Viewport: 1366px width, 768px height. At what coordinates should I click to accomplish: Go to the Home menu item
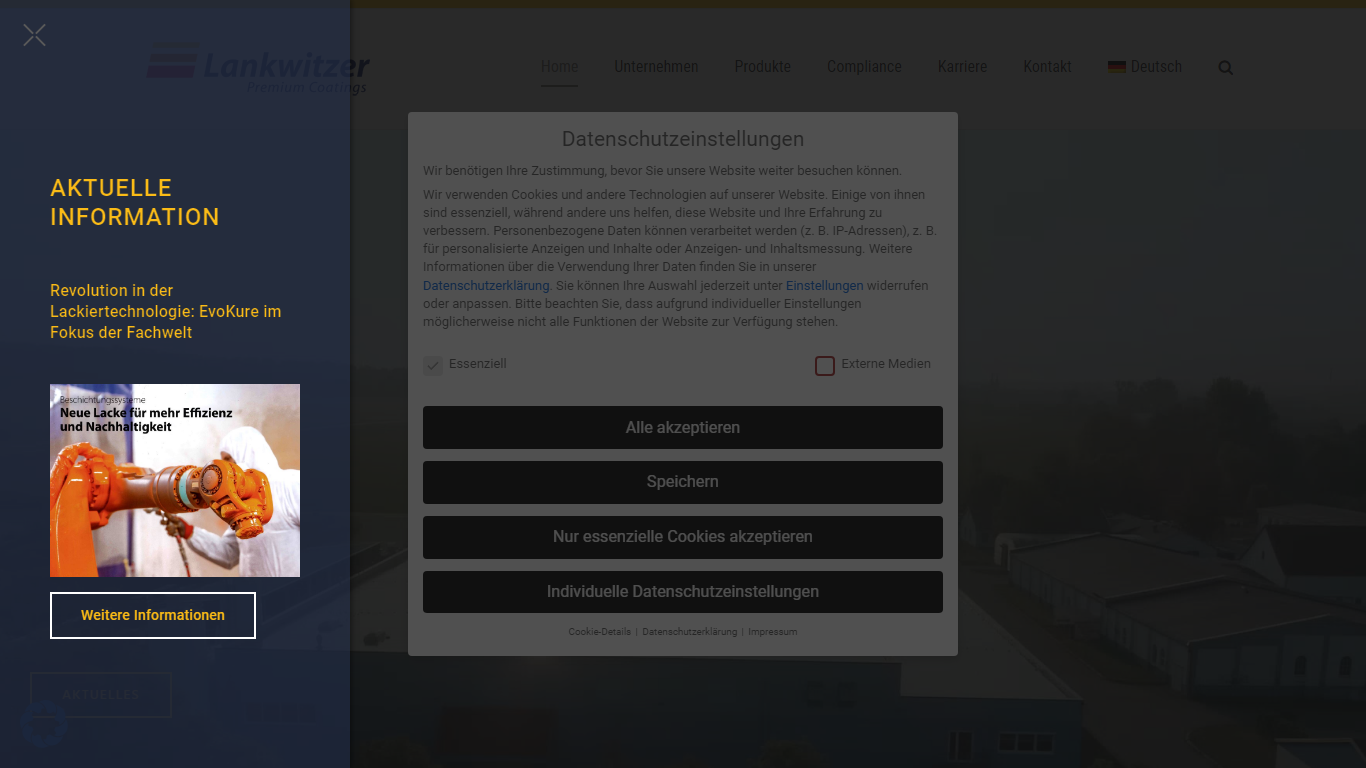tap(559, 67)
